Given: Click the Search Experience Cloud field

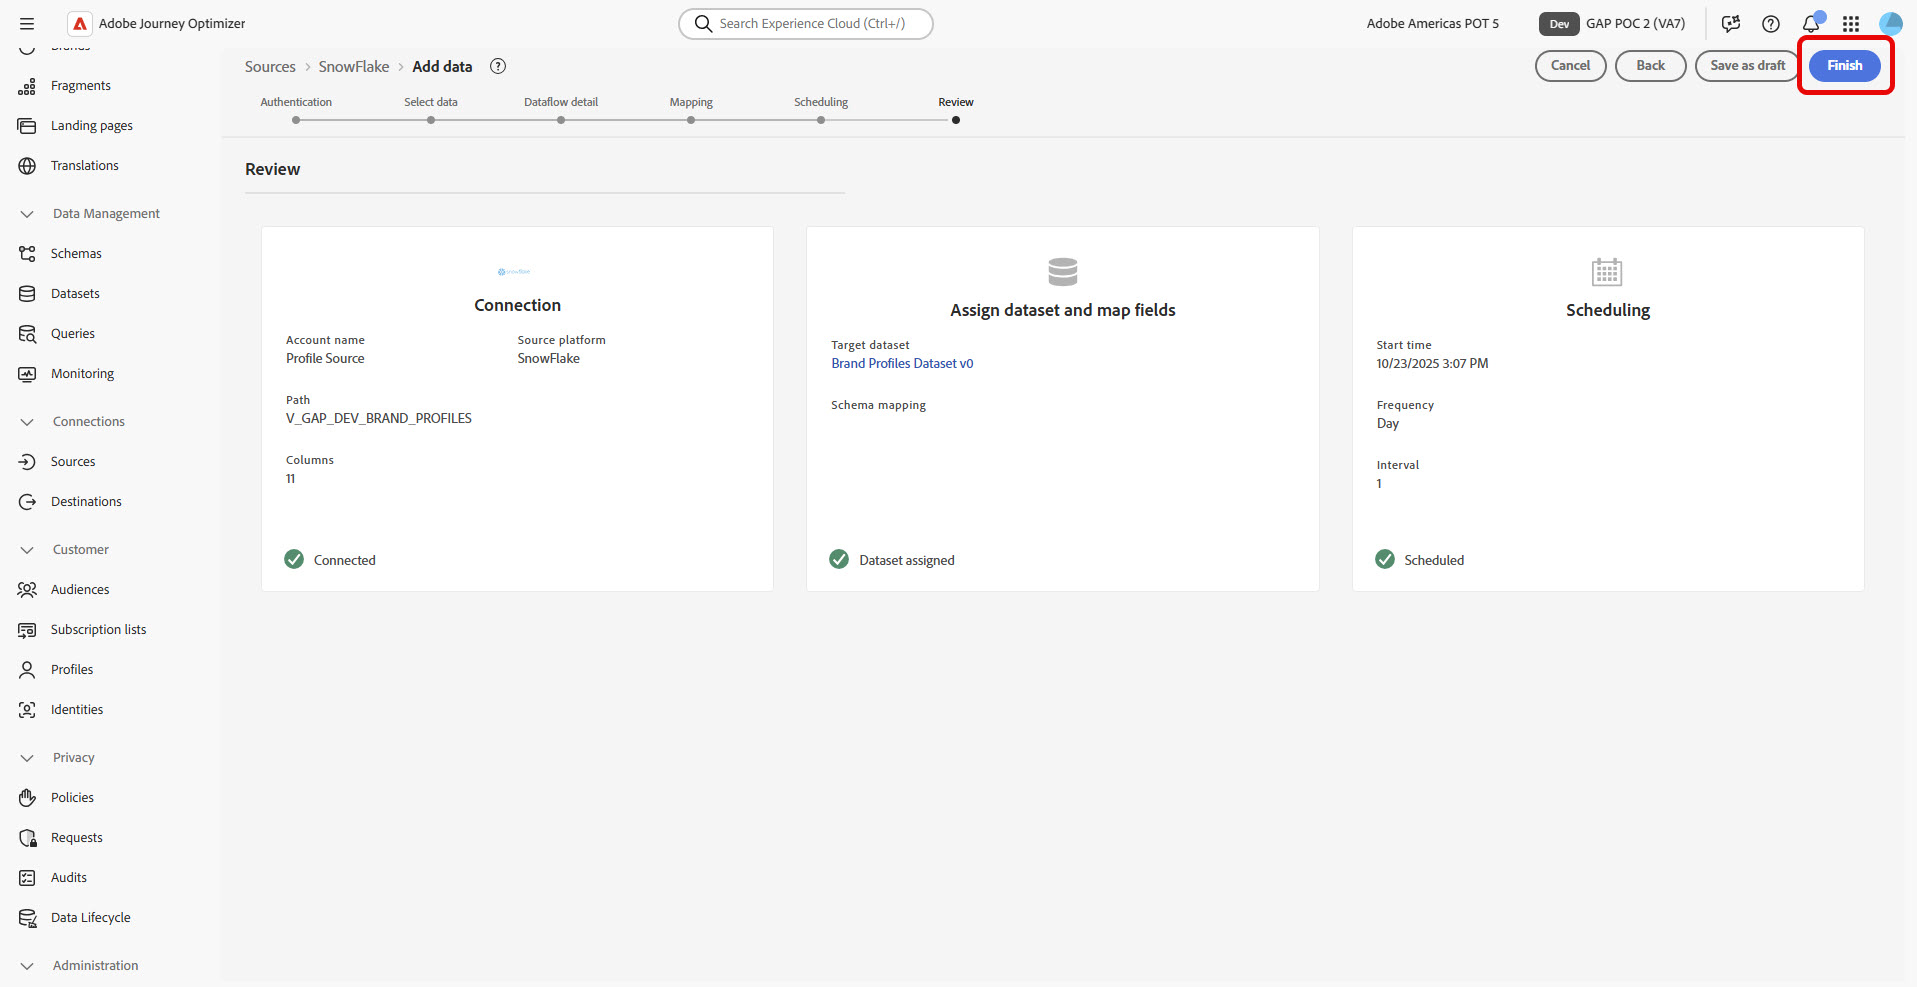Looking at the screenshot, I should (806, 24).
